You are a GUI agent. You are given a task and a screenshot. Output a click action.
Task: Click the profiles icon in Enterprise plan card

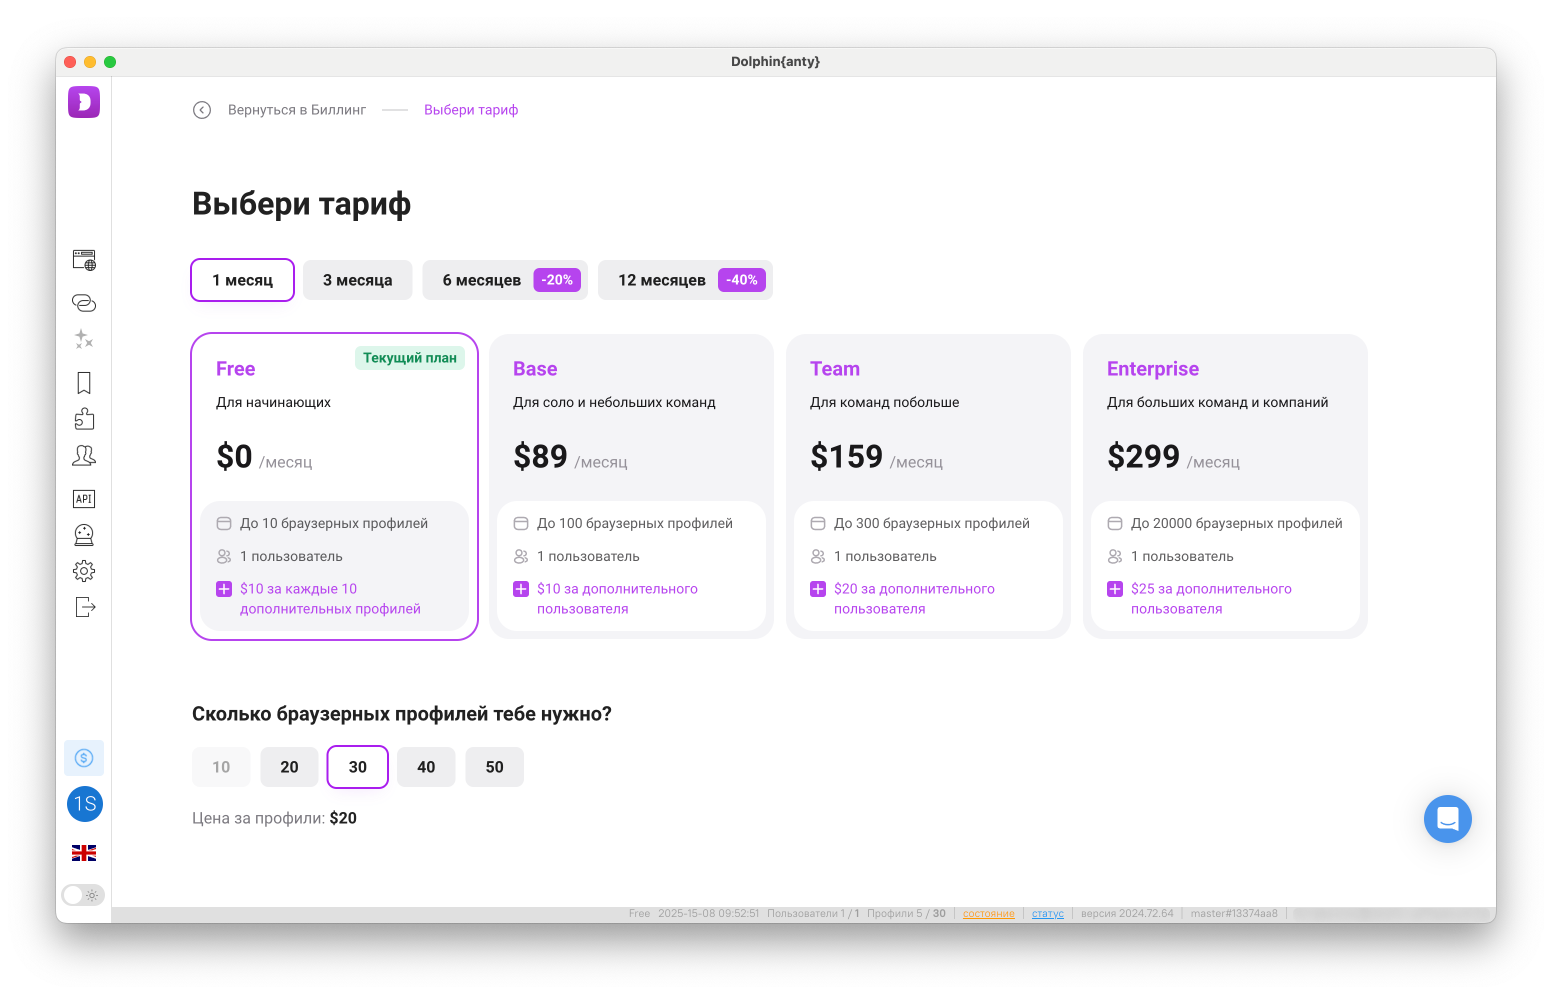(1115, 523)
